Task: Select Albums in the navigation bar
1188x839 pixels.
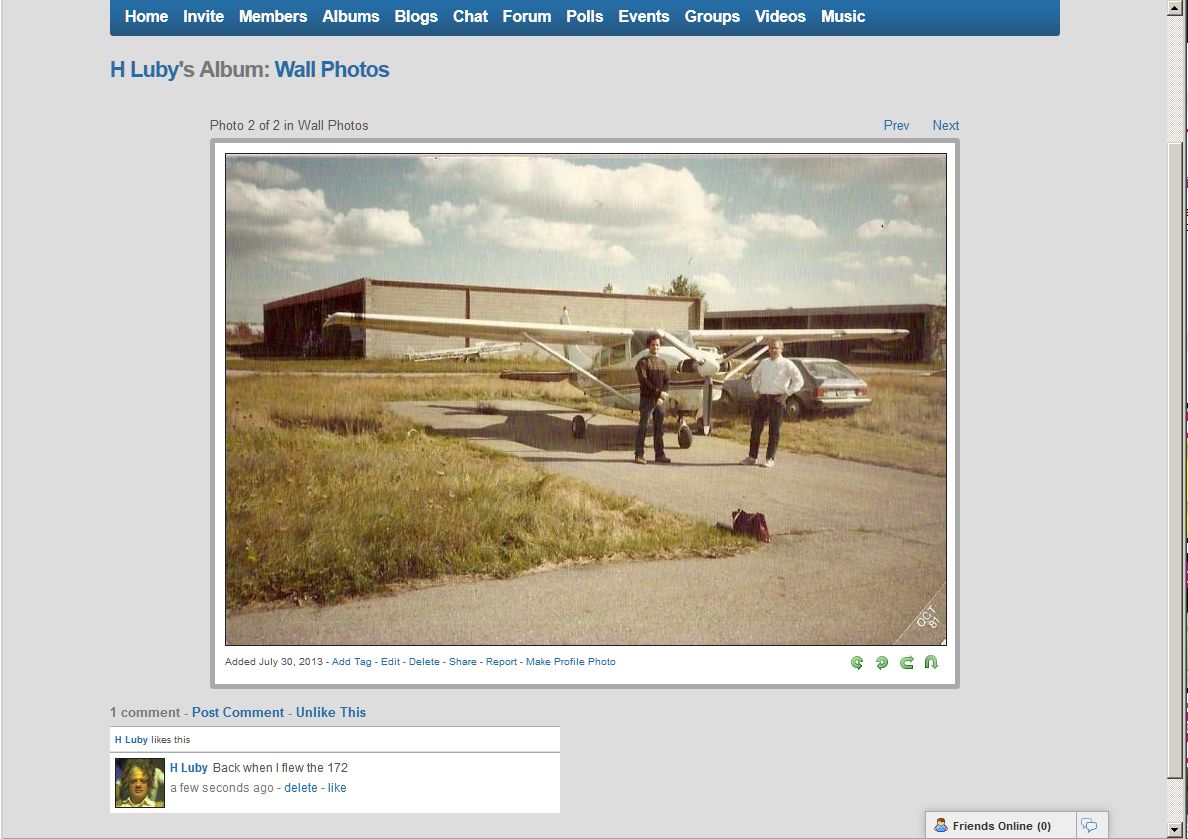Action: click(x=351, y=17)
